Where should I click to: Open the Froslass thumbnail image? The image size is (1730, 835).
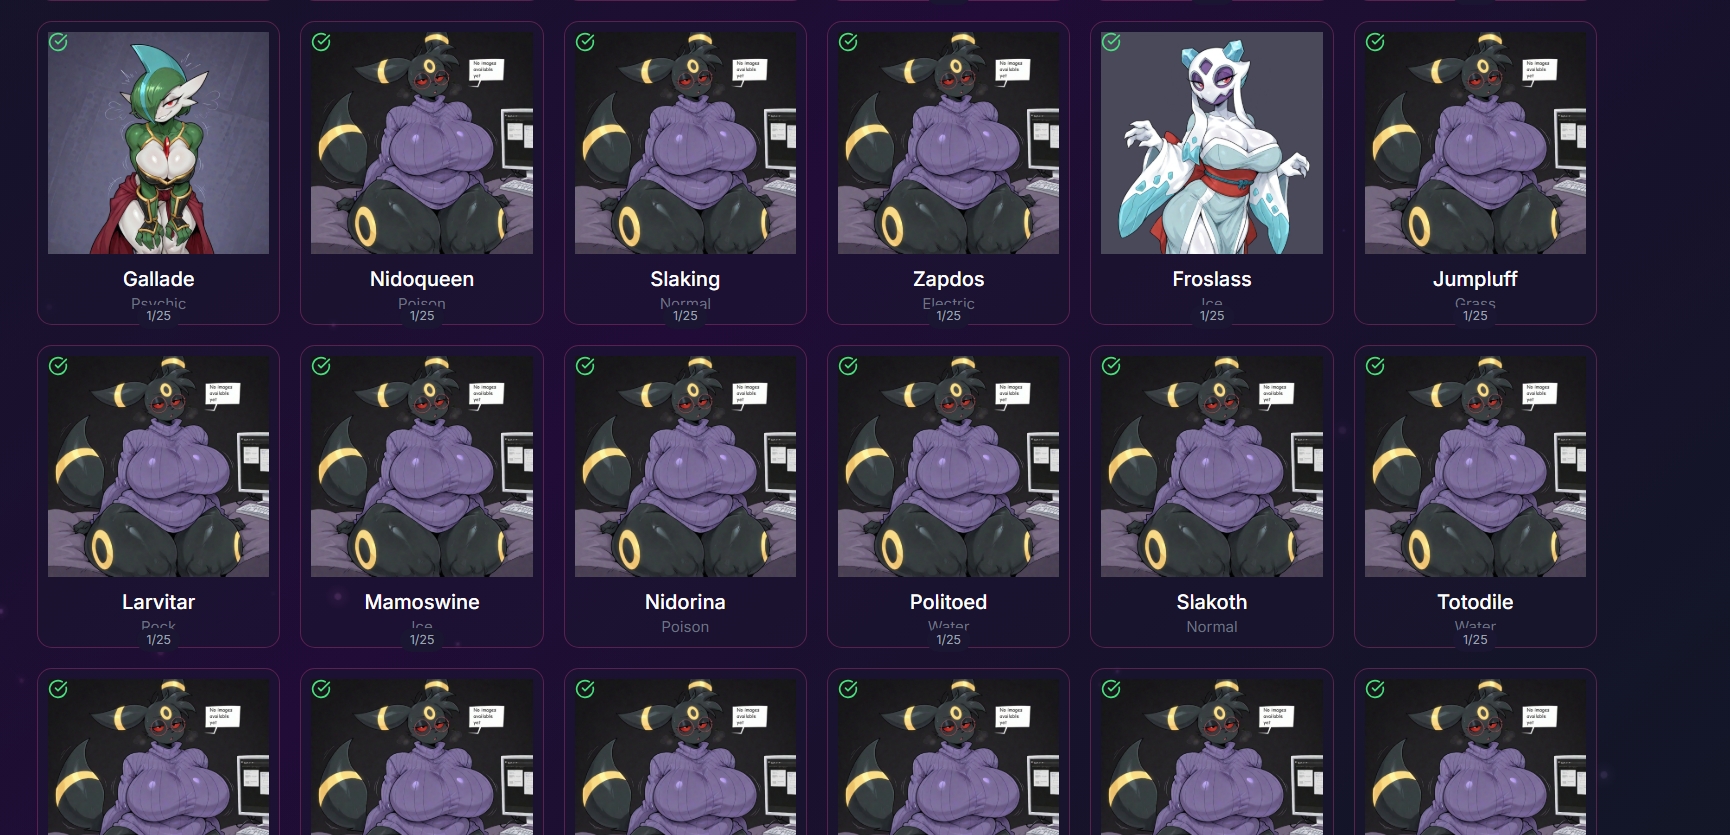1212,143
